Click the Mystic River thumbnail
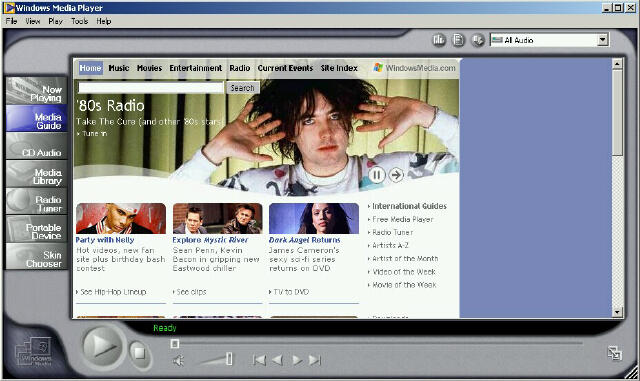640x381 pixels. [217, 218]
